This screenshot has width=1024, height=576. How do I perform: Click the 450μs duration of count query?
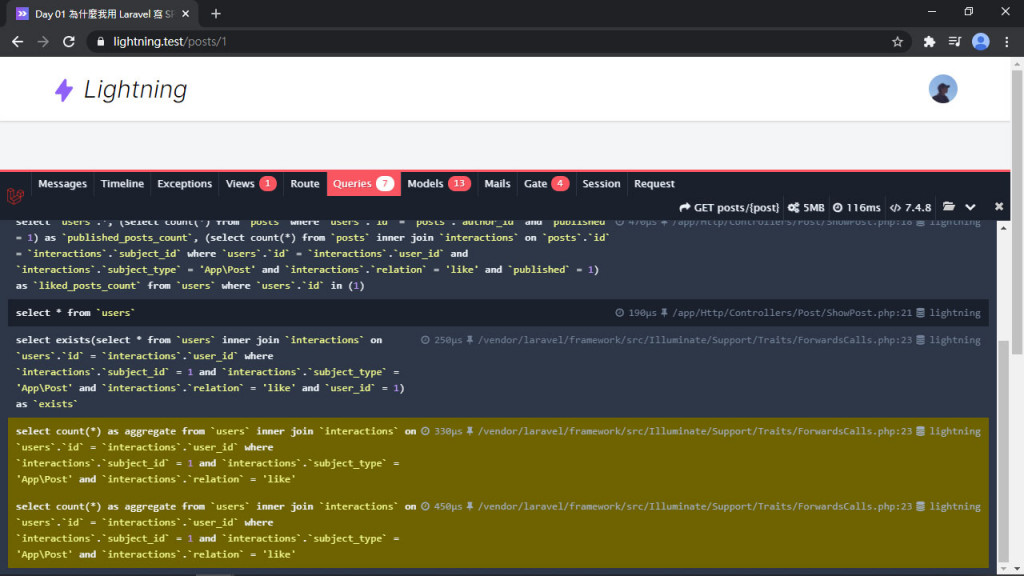(447, 507)
